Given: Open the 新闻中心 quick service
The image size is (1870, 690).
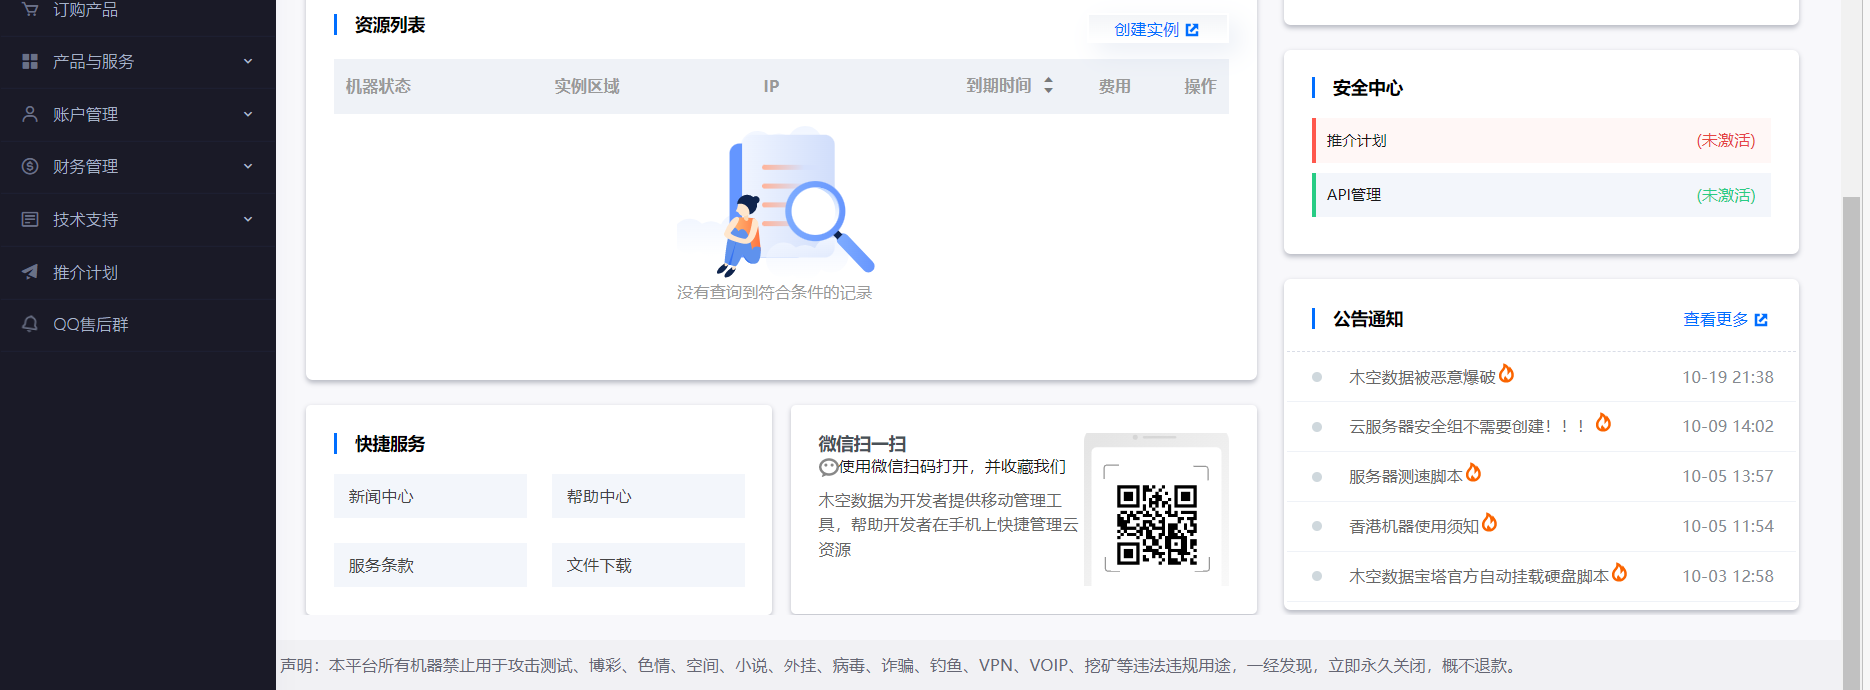Looking at the screenshot, I should pyautogui.click(x=430, y=496).
